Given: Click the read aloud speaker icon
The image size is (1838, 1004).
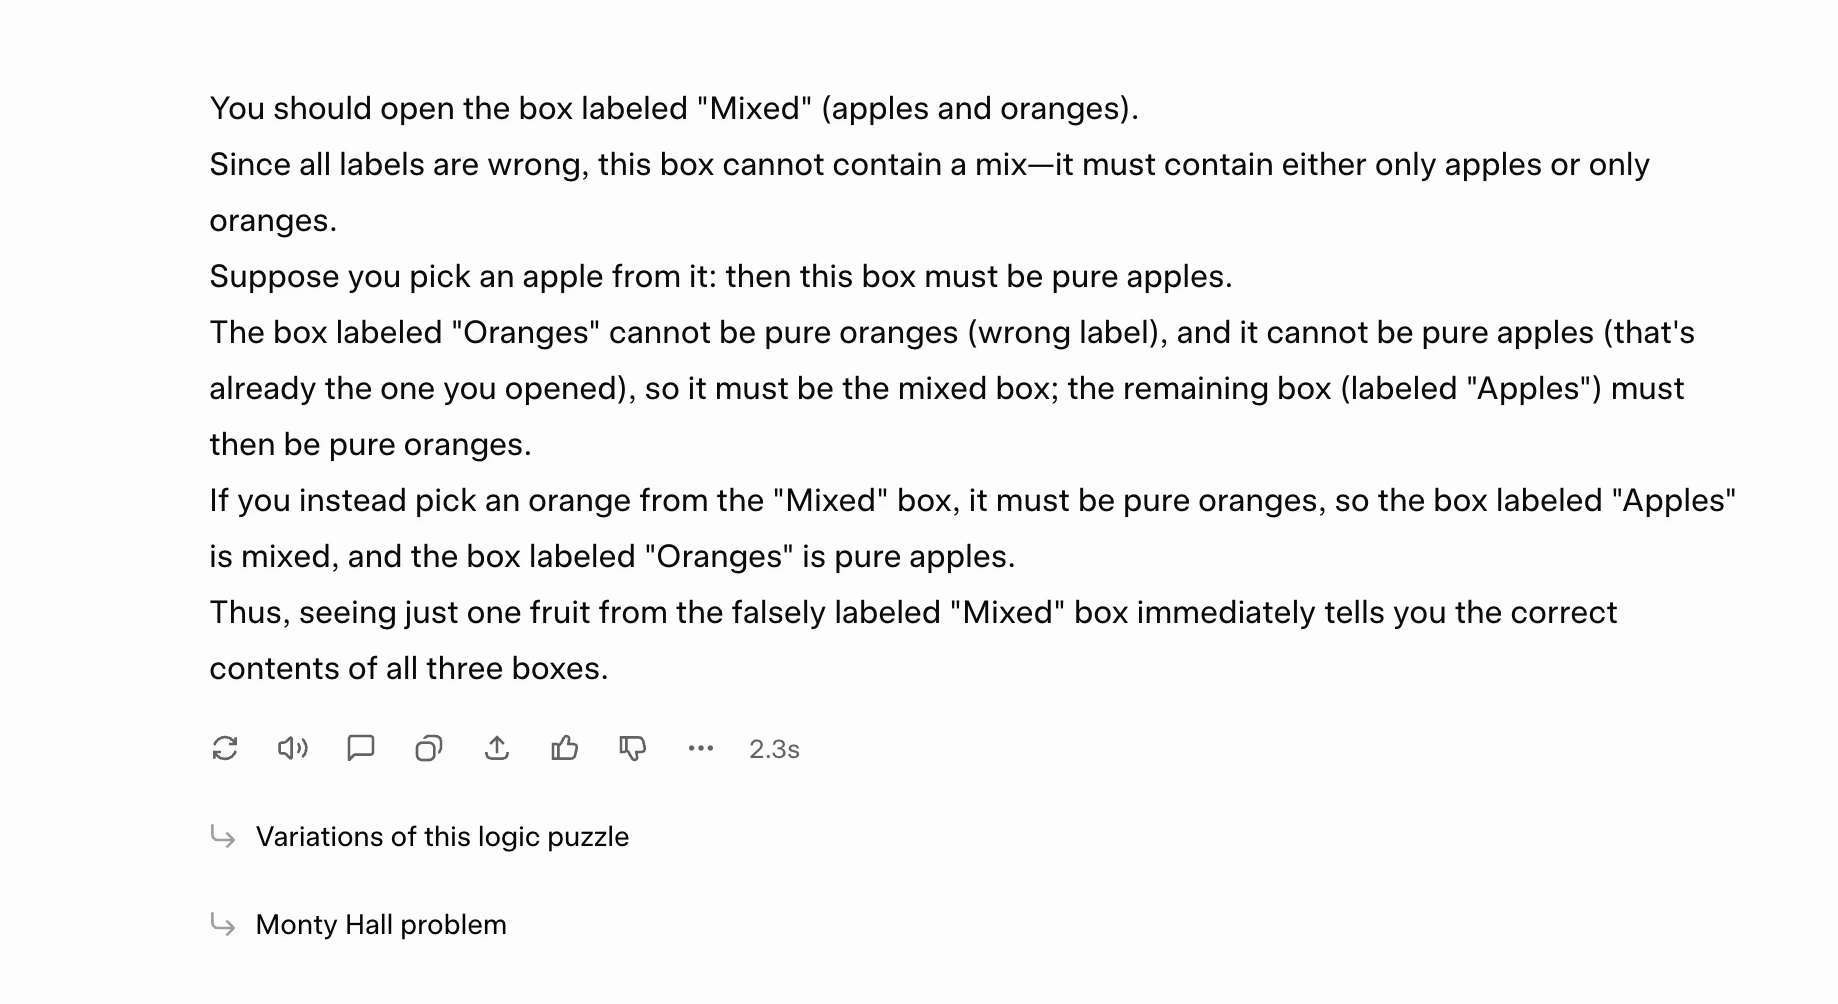Looking at the screenshot, I should [292, 748].
